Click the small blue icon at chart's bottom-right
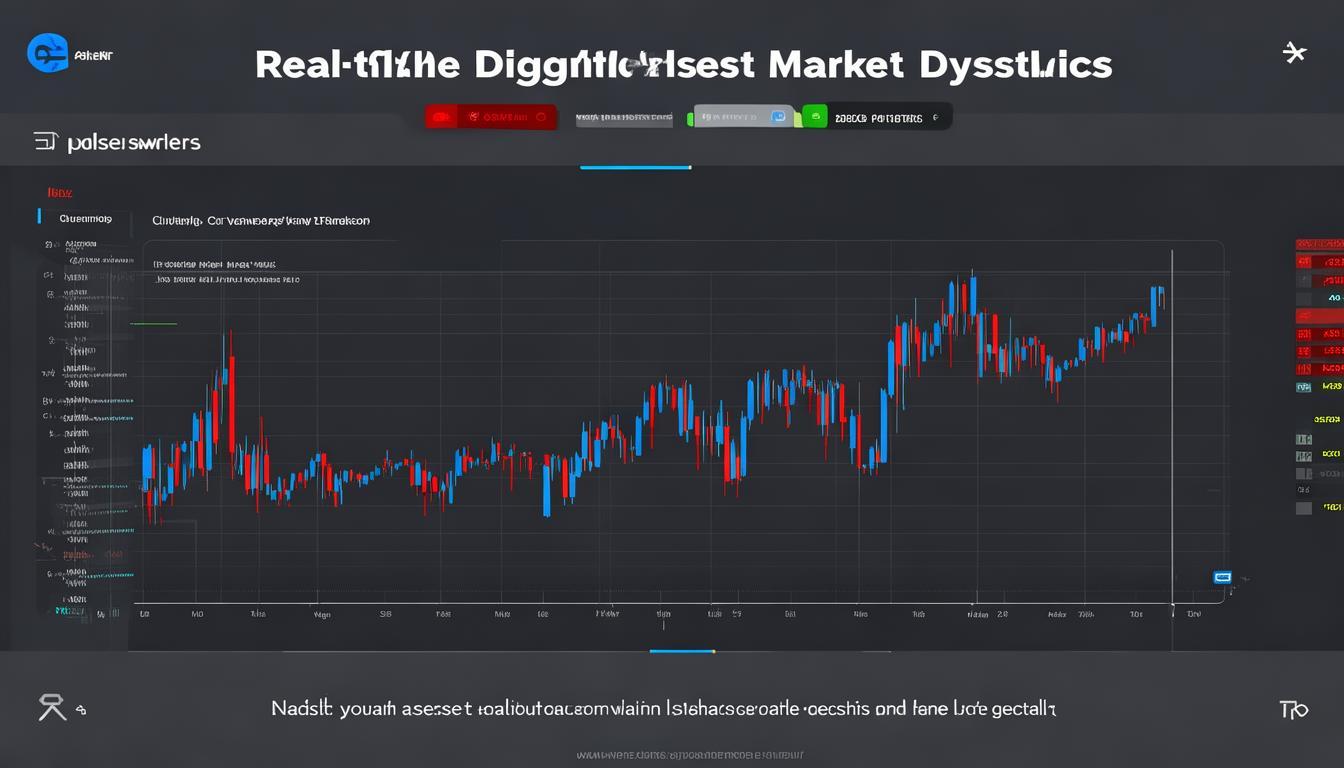Screen dimensions: 1344x768 [x=1221, y=577]
